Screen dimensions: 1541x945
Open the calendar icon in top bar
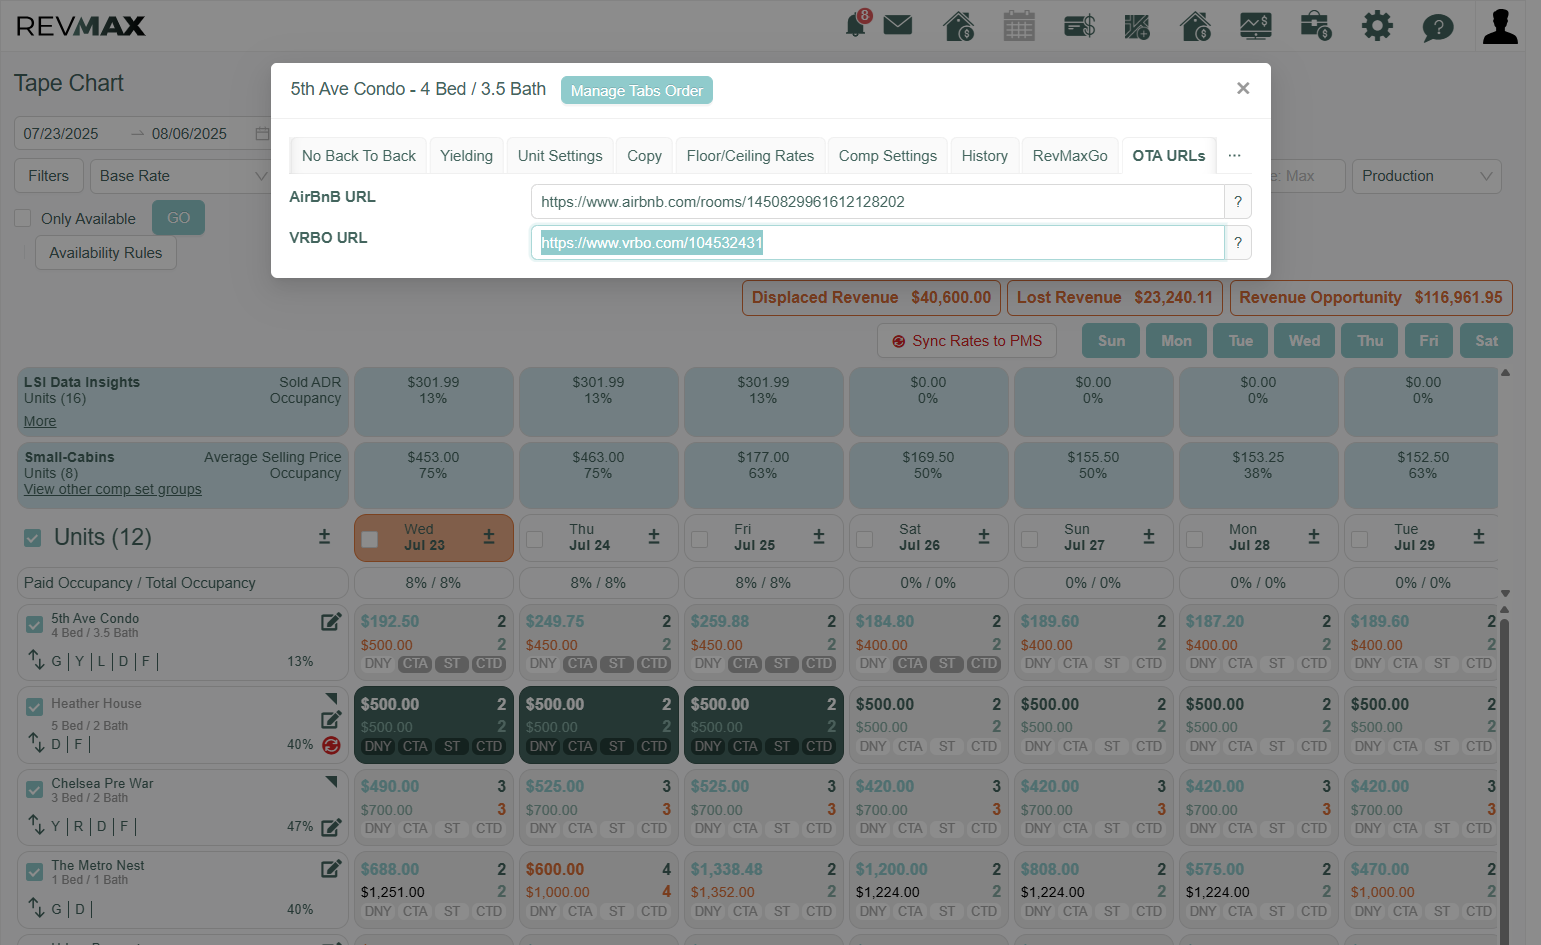[1019, 25]
